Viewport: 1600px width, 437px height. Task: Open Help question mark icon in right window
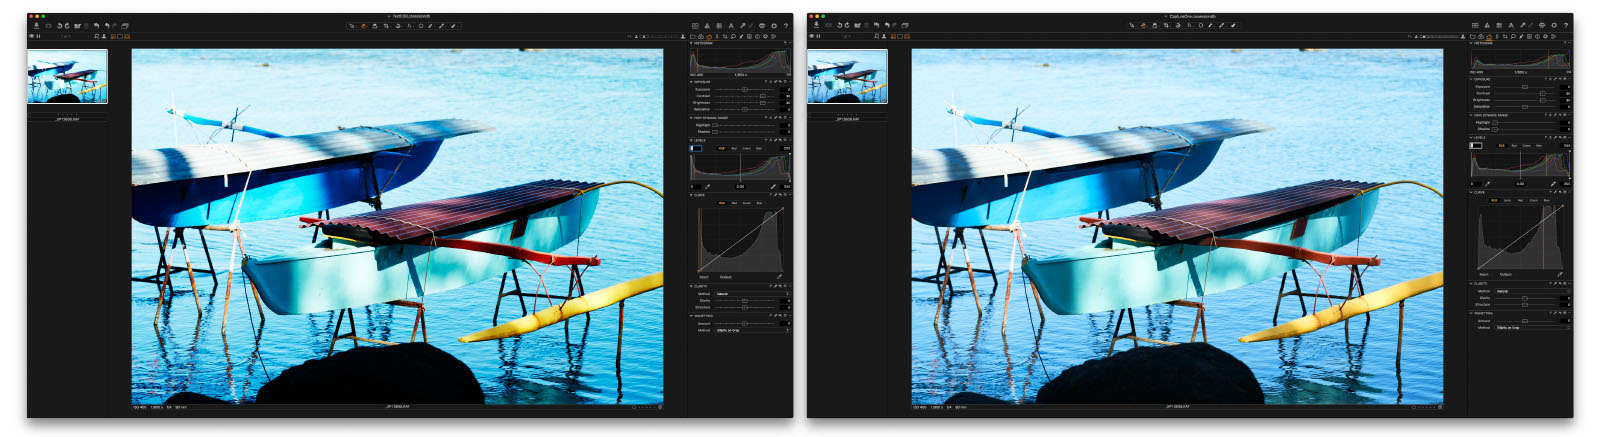coord(1566,26)
